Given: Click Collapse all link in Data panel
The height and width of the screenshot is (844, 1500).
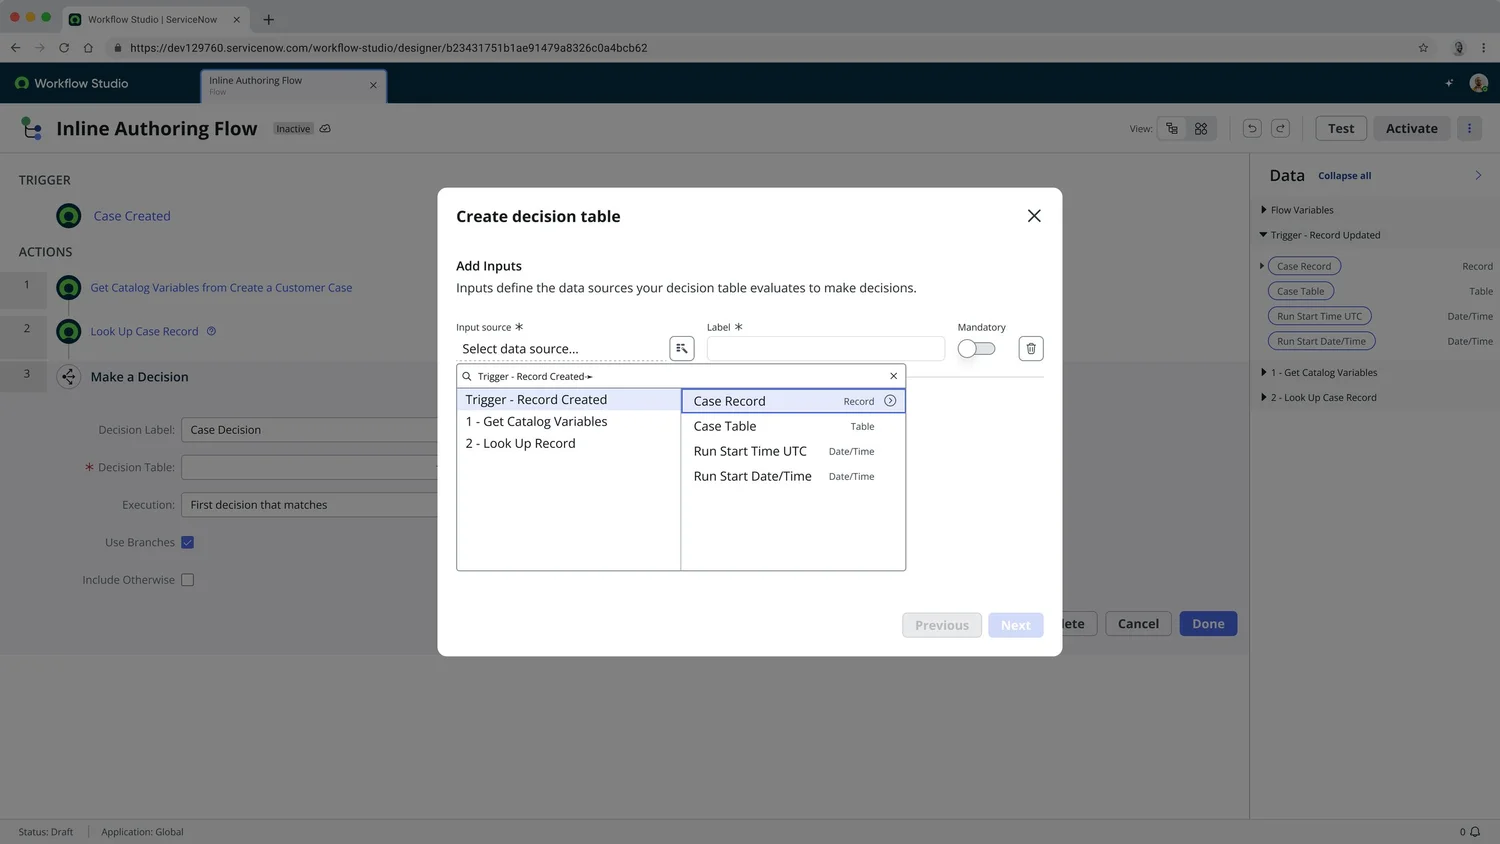Looking at the screenshot, I should pyautogui.click(x=1344, y=176).
